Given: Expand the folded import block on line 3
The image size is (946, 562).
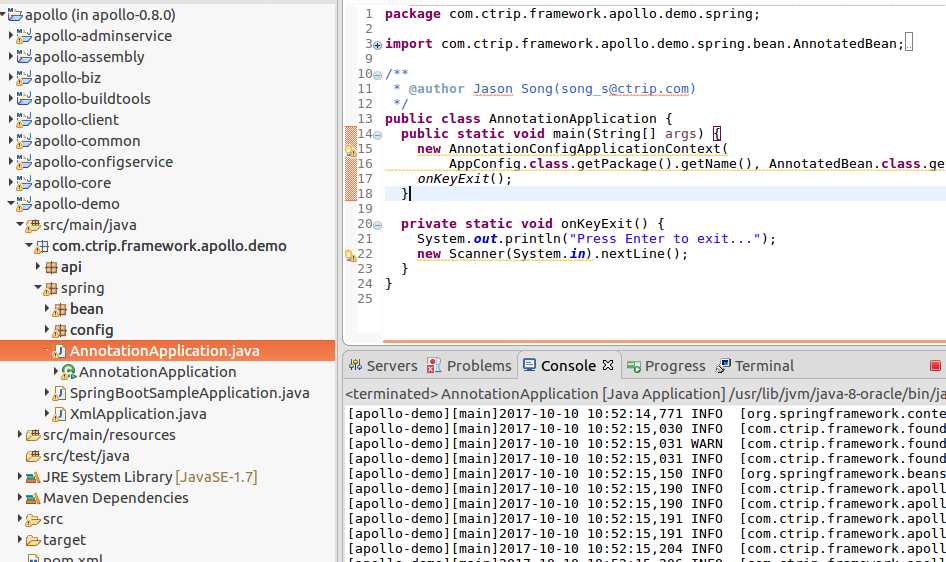Looking at the screenshot, I should pos(378,45).
